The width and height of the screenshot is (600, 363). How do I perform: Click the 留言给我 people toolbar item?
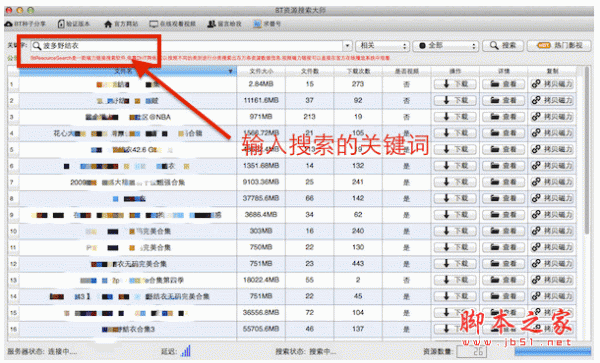pyautogui.click(x=224, y=24)
